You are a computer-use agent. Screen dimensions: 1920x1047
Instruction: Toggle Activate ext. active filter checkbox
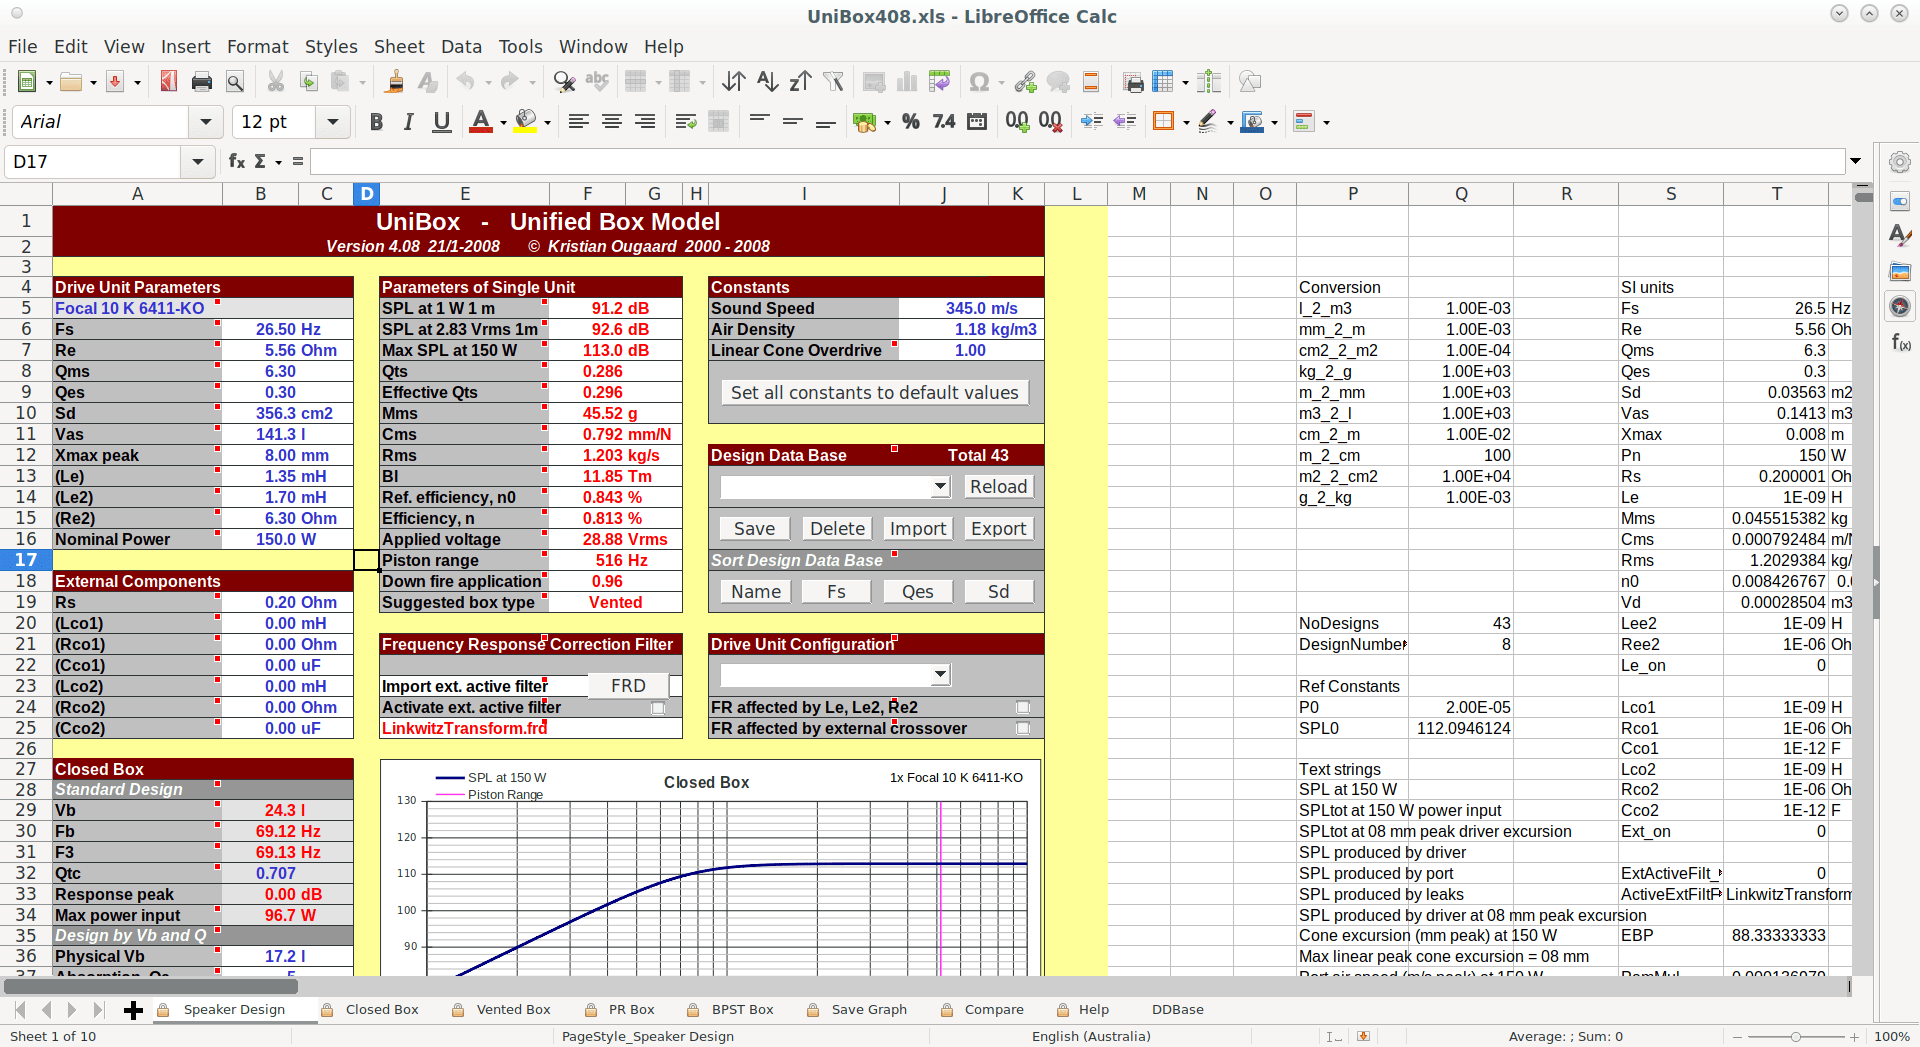[658, 708]
